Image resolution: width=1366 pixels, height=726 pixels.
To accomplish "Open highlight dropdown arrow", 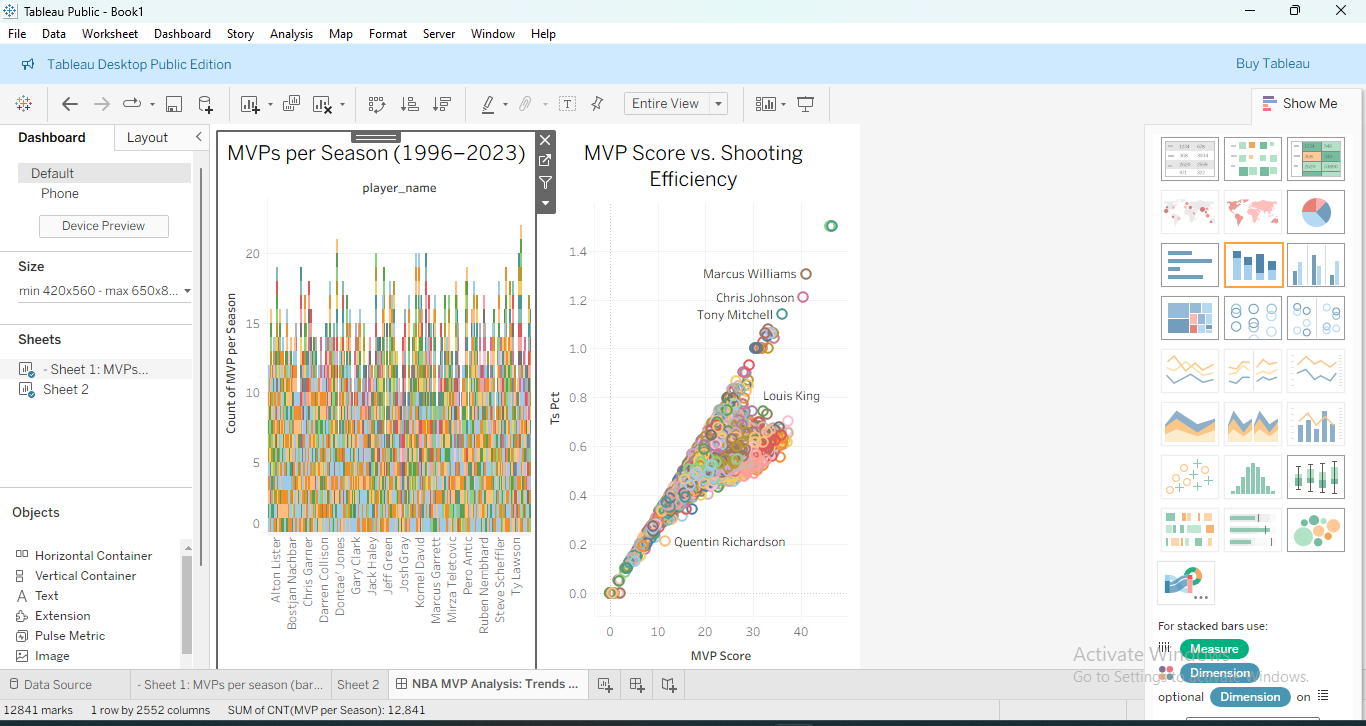I will (505, 104).
